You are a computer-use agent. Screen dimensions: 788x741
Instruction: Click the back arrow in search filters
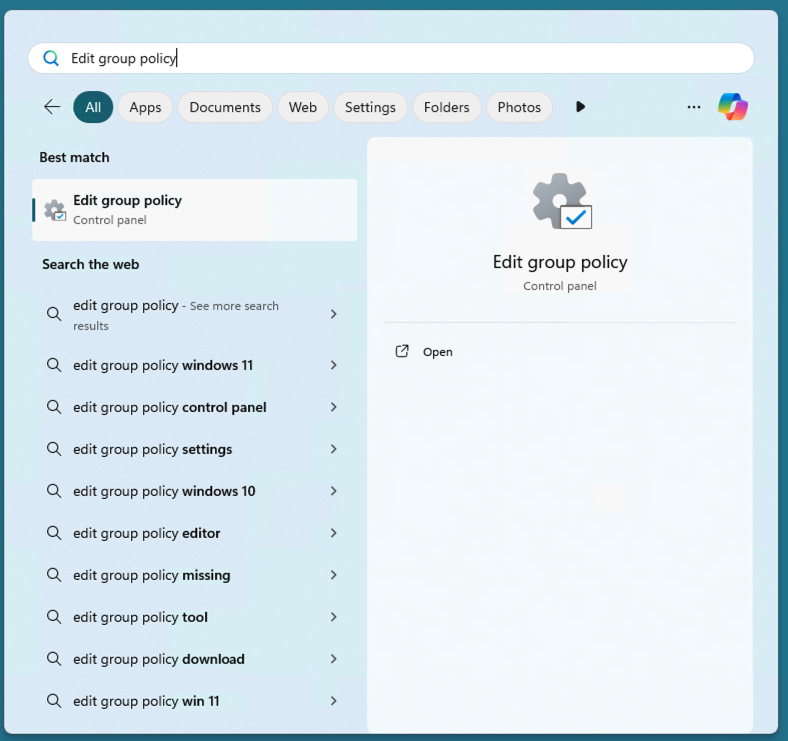(x=52, y=107)
